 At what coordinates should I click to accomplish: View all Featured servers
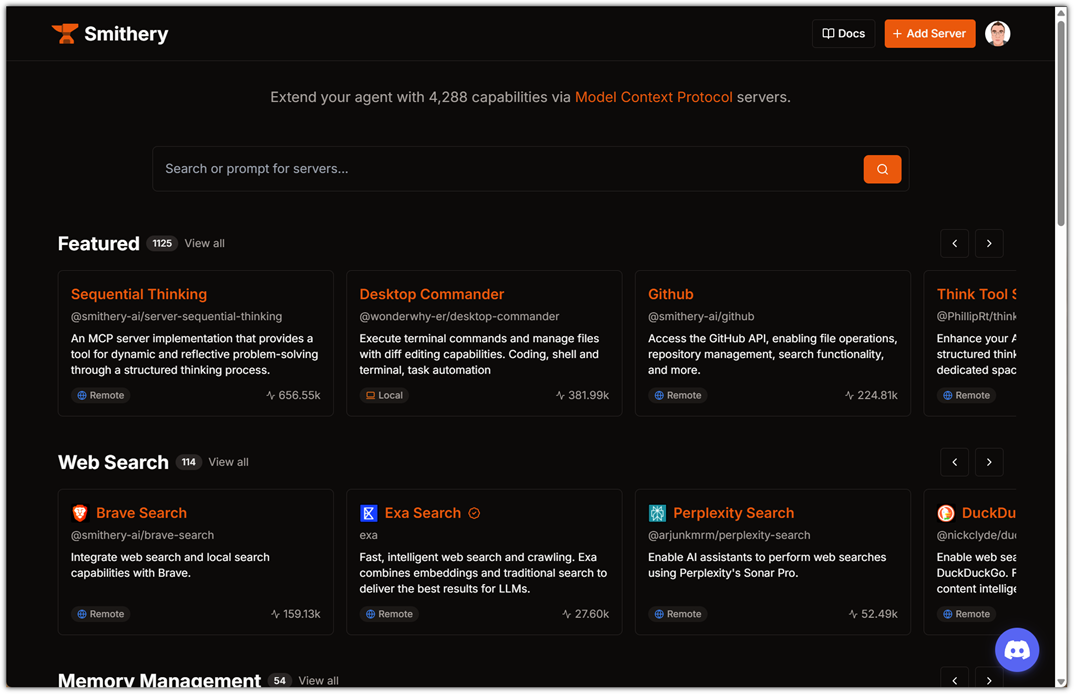pyautogui.click(x=204, y=243)
